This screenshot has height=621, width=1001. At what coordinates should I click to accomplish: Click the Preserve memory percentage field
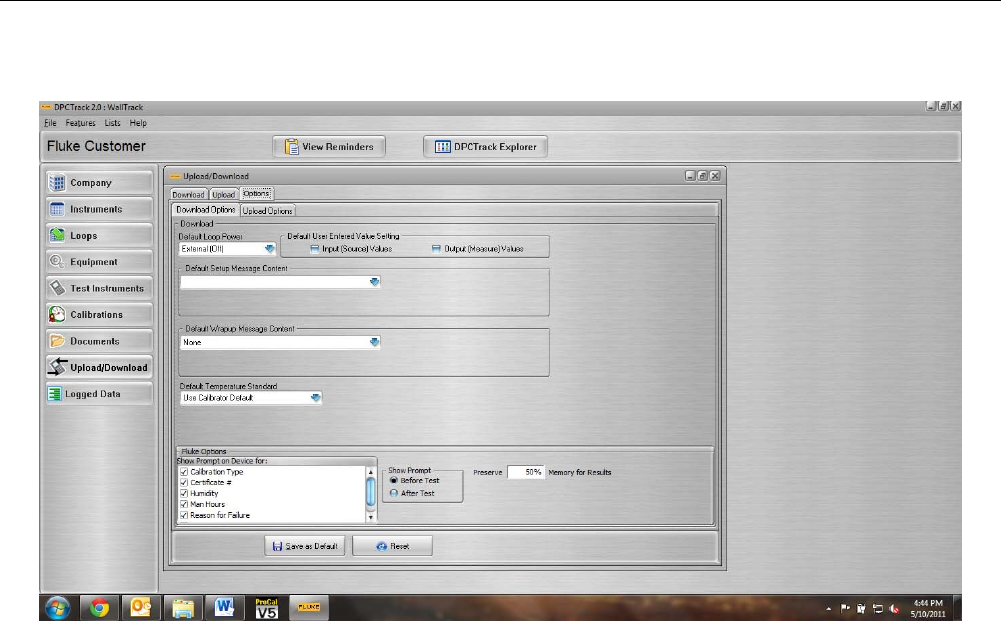[525, 472]
